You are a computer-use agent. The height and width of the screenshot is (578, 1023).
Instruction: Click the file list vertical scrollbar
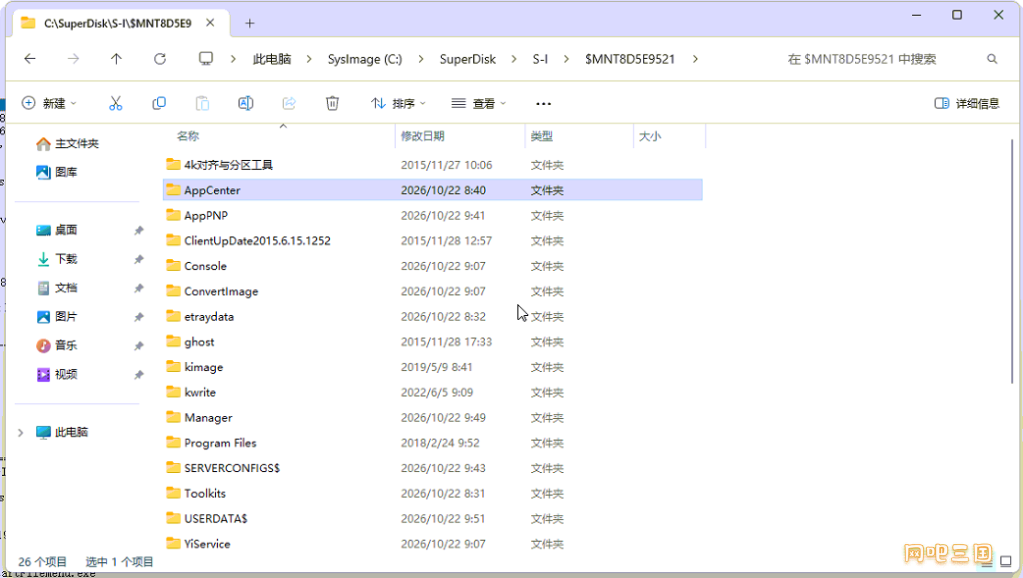(1012, 261)
